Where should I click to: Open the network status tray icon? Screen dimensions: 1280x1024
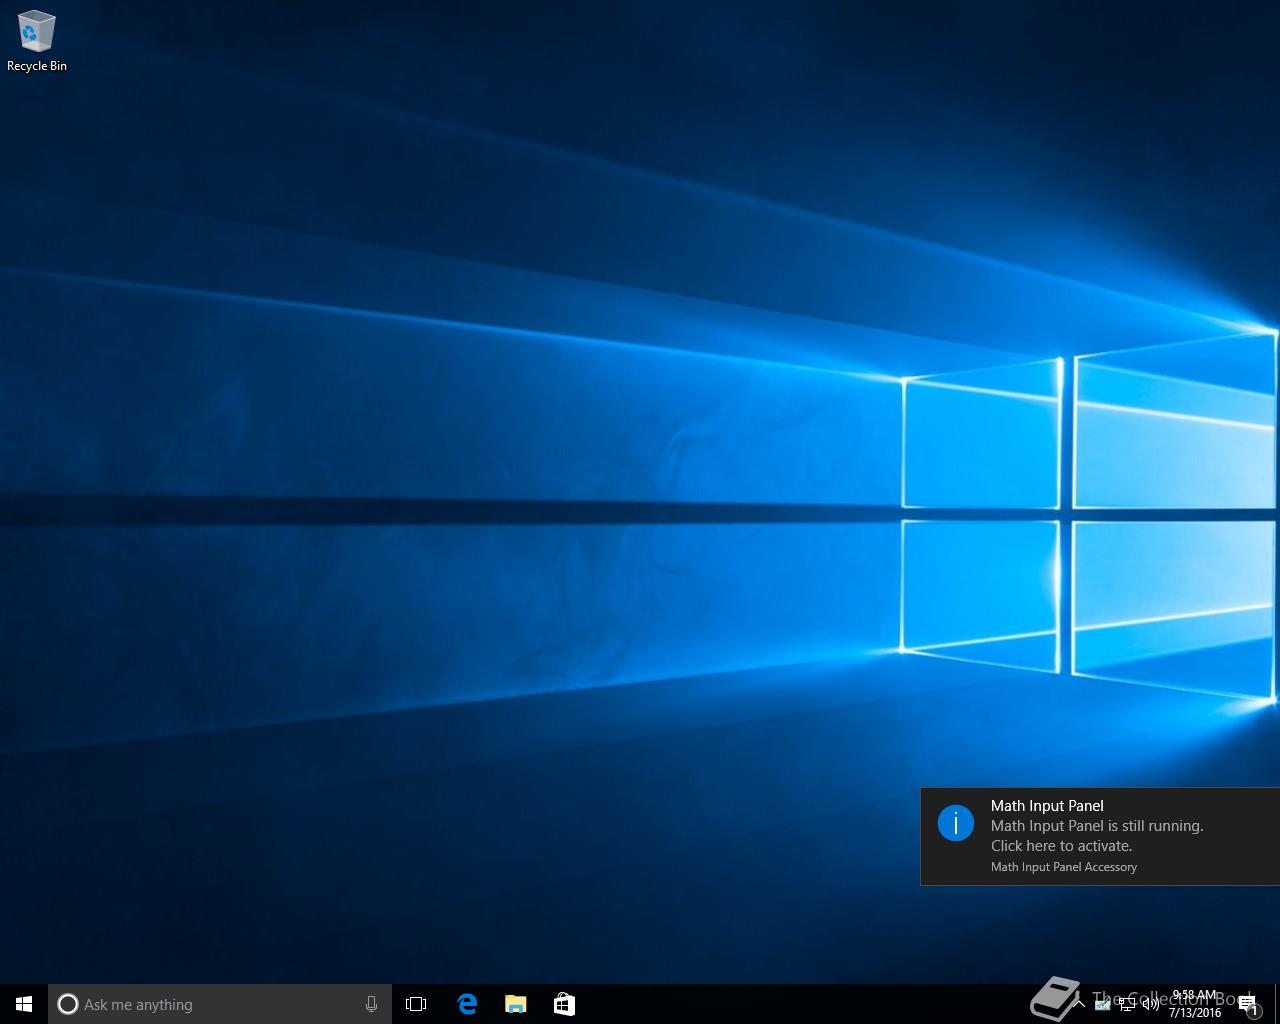[1126, 1004]
